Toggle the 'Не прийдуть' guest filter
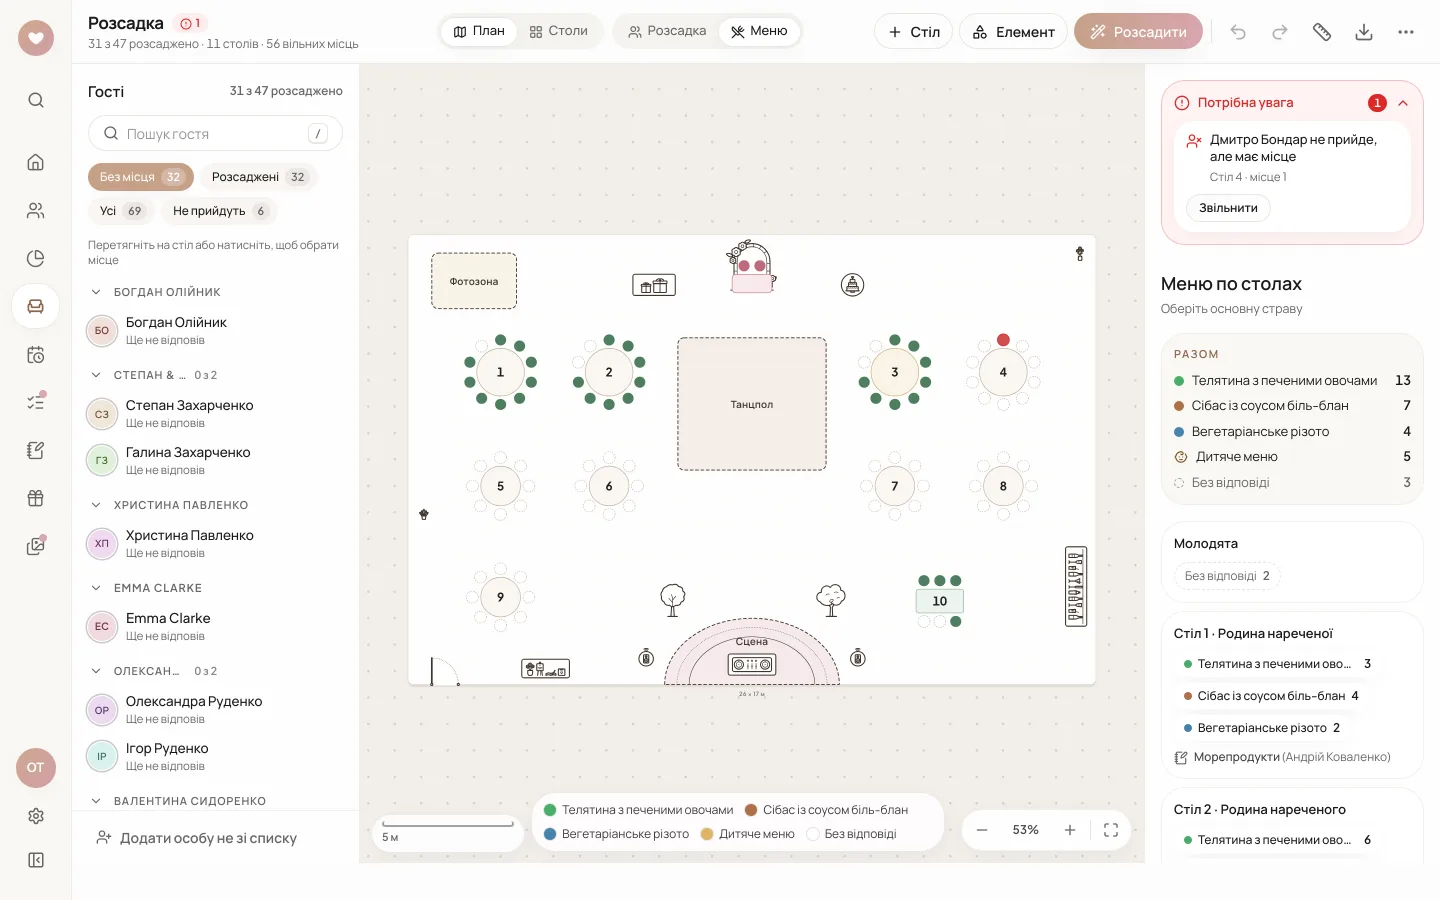This screenshot has height=900, width=1440. (x=220, y=211)
